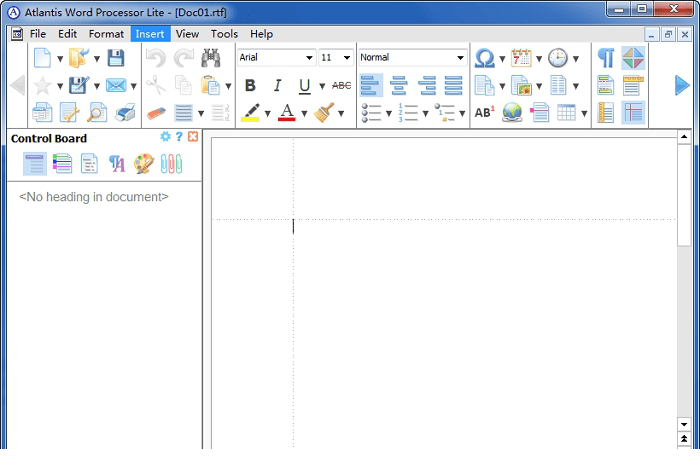This screenshot has width=700, height=466.
Task: Open the Edit menu
Action: point(67,34)
